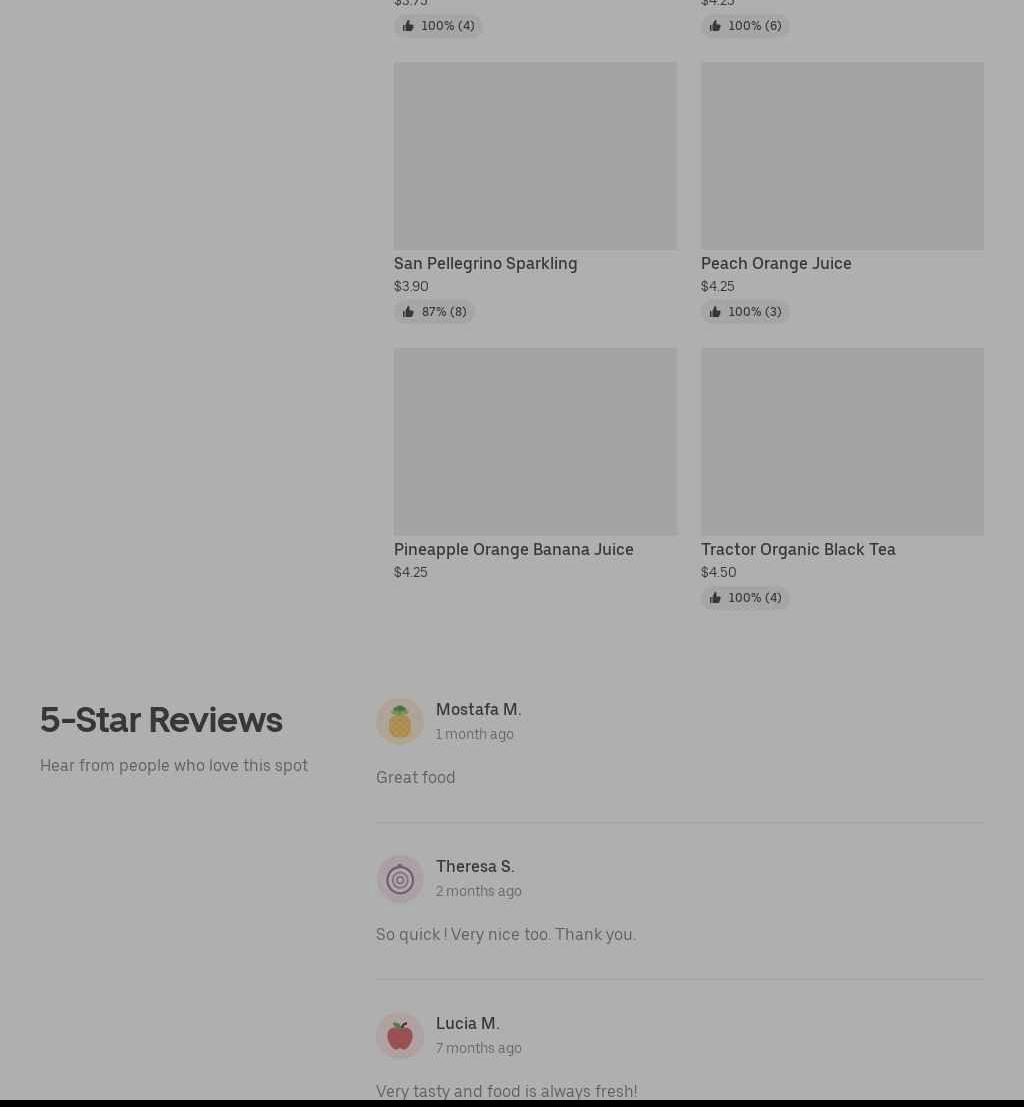Select the San Pellegrino Sparkling title
This screenshot has height=1107, width=1024.
point(485,263)
